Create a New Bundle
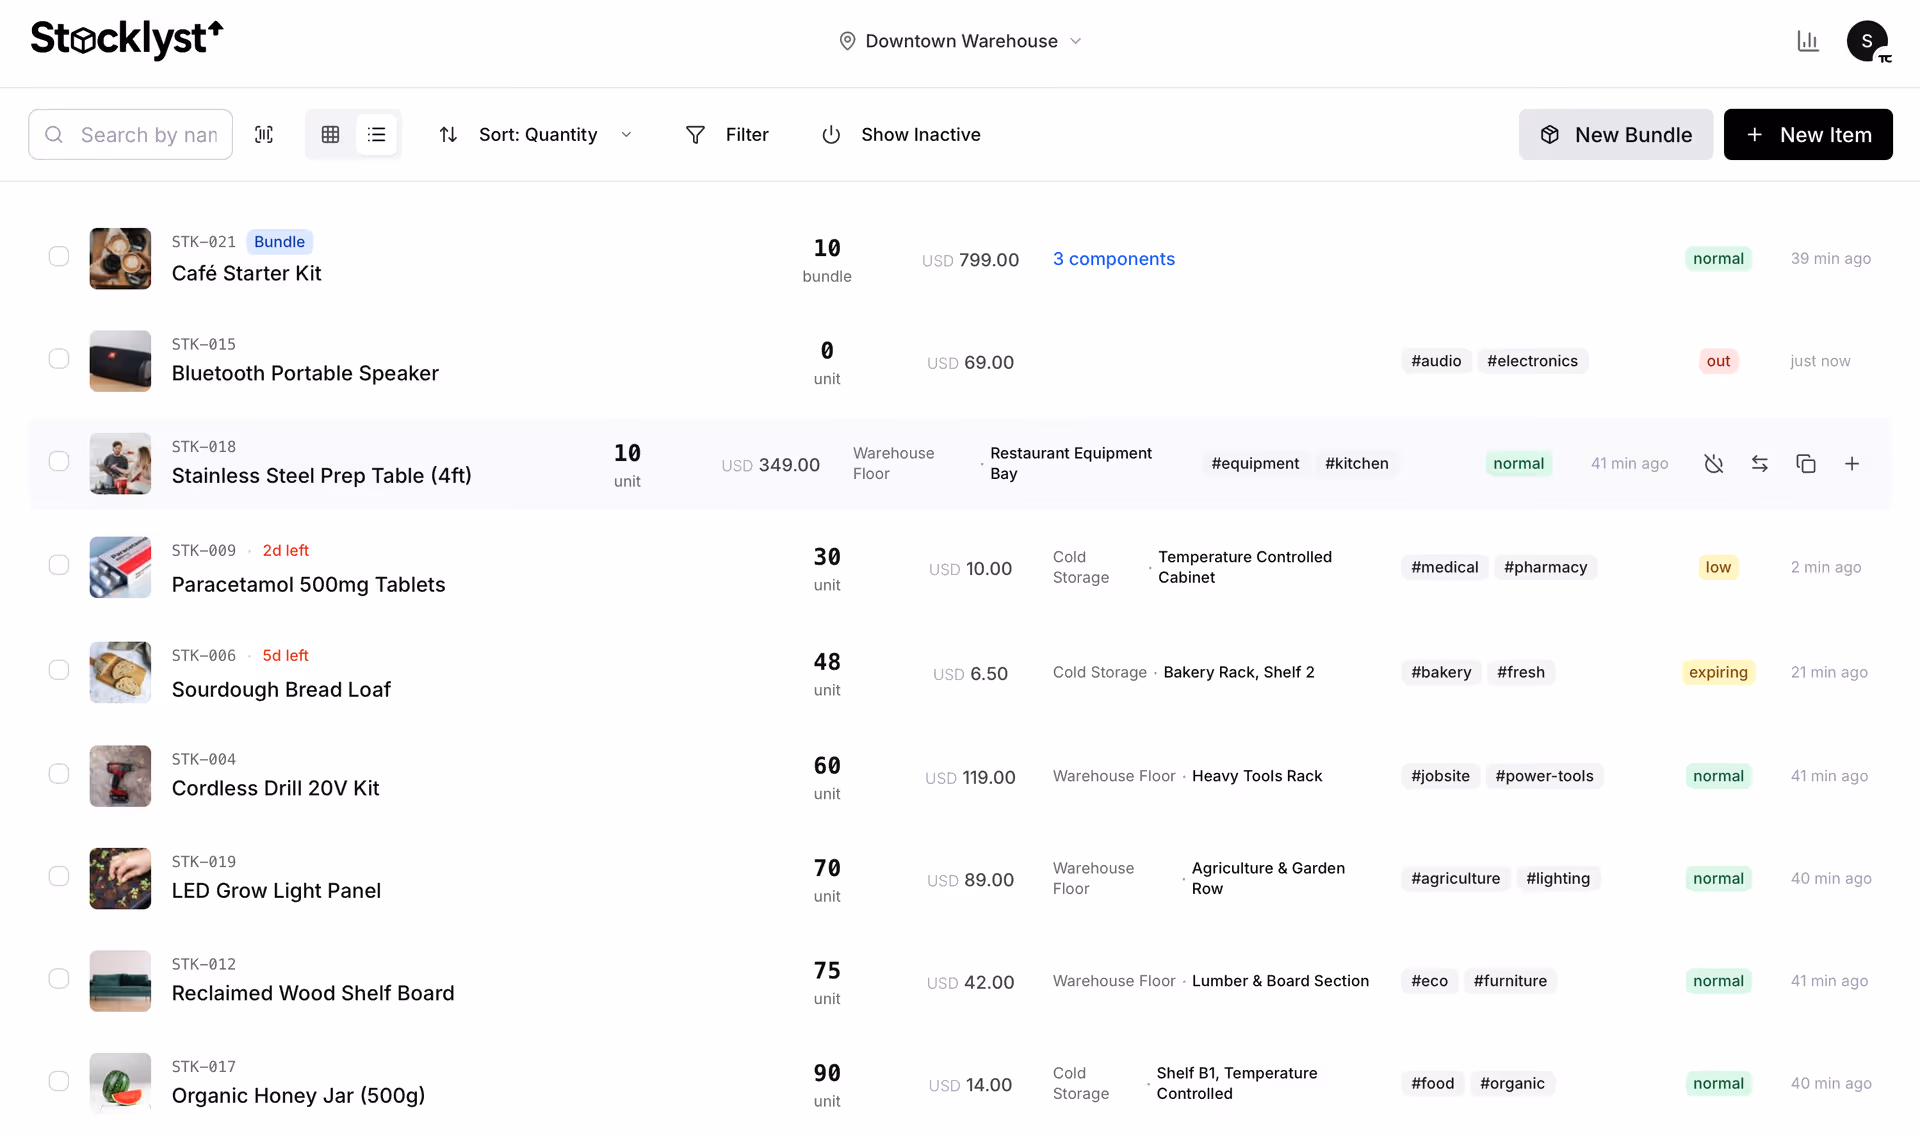1920x1136 pixels. [x=1615, y=134]
